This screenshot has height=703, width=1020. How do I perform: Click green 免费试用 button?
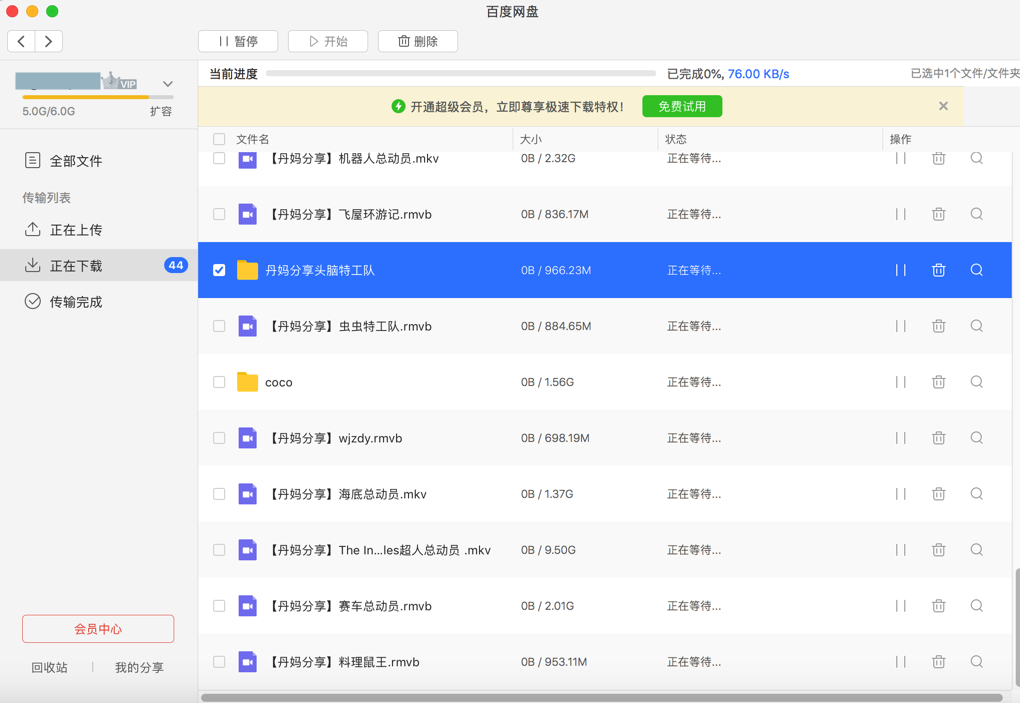(x=682, y=106)
